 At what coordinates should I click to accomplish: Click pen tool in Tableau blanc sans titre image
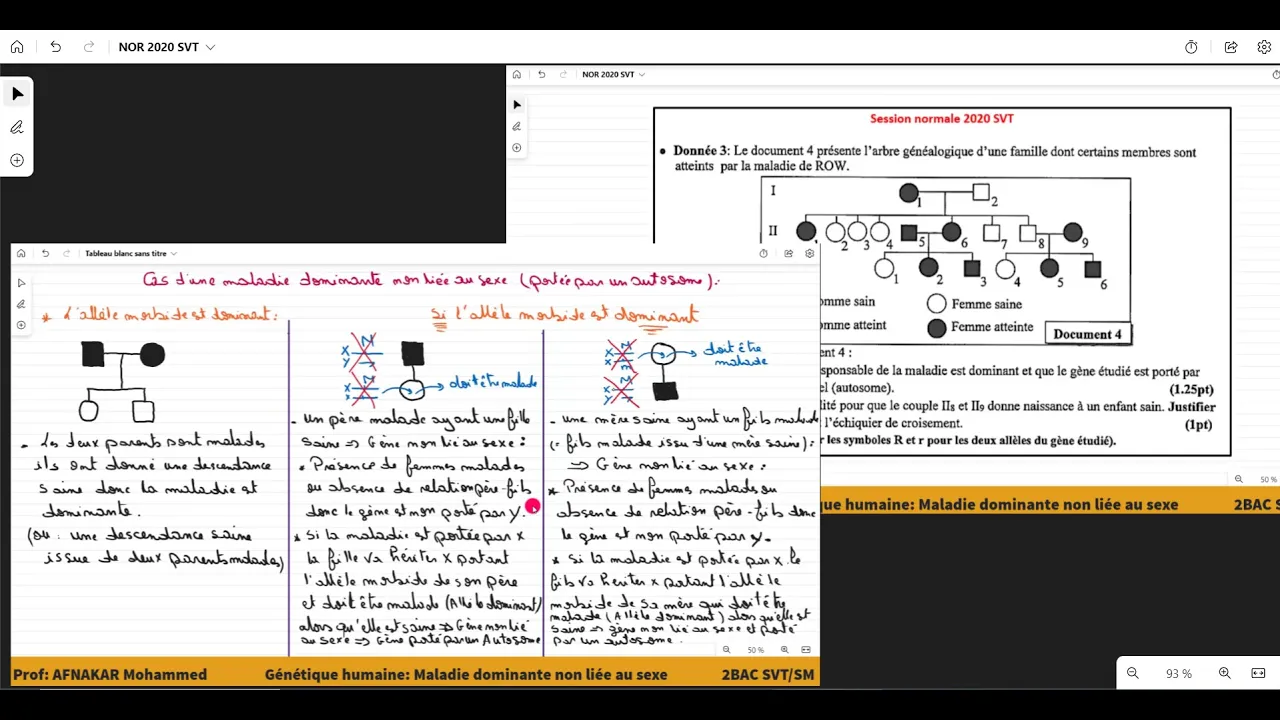coord(21,304)
